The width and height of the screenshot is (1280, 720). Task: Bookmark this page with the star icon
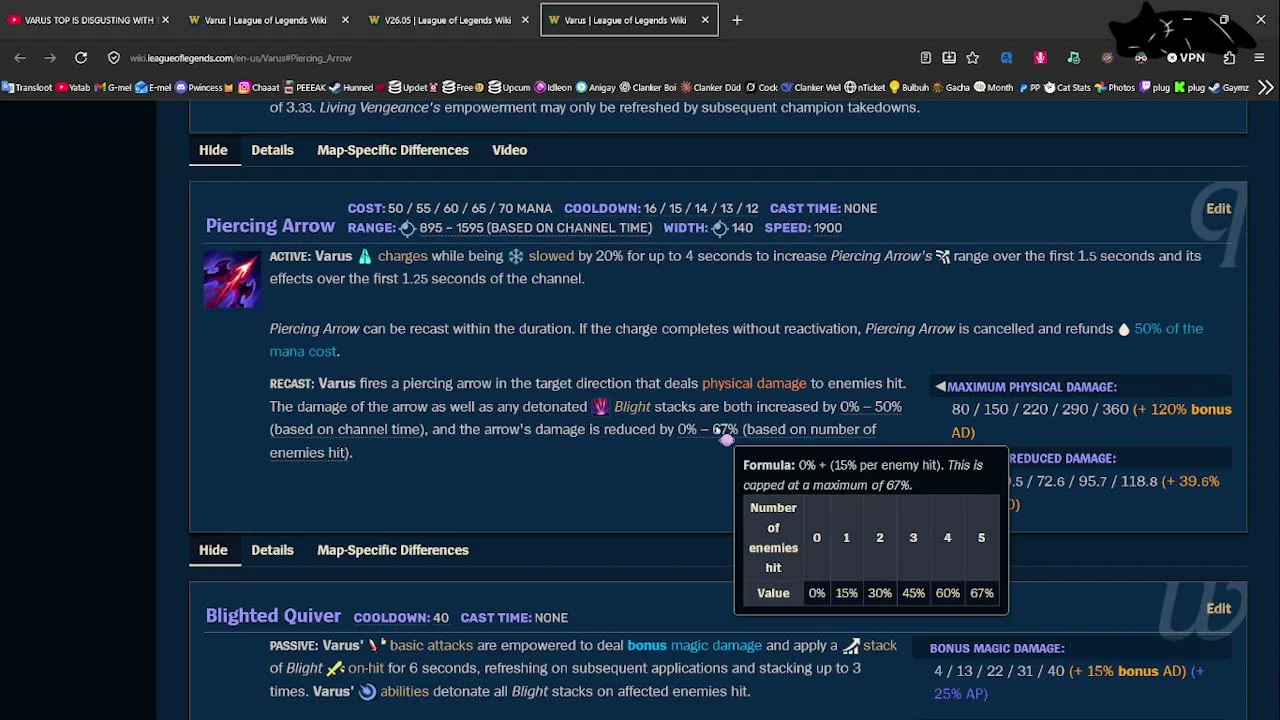pyautogui.click(x=973, y=58)
